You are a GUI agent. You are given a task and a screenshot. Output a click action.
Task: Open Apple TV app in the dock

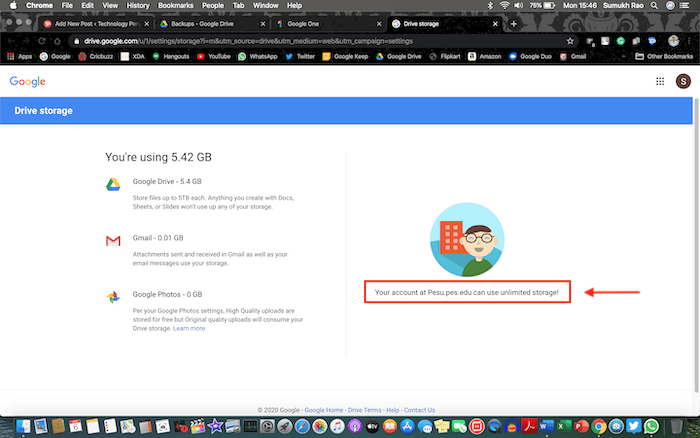[x=372, y=426]
